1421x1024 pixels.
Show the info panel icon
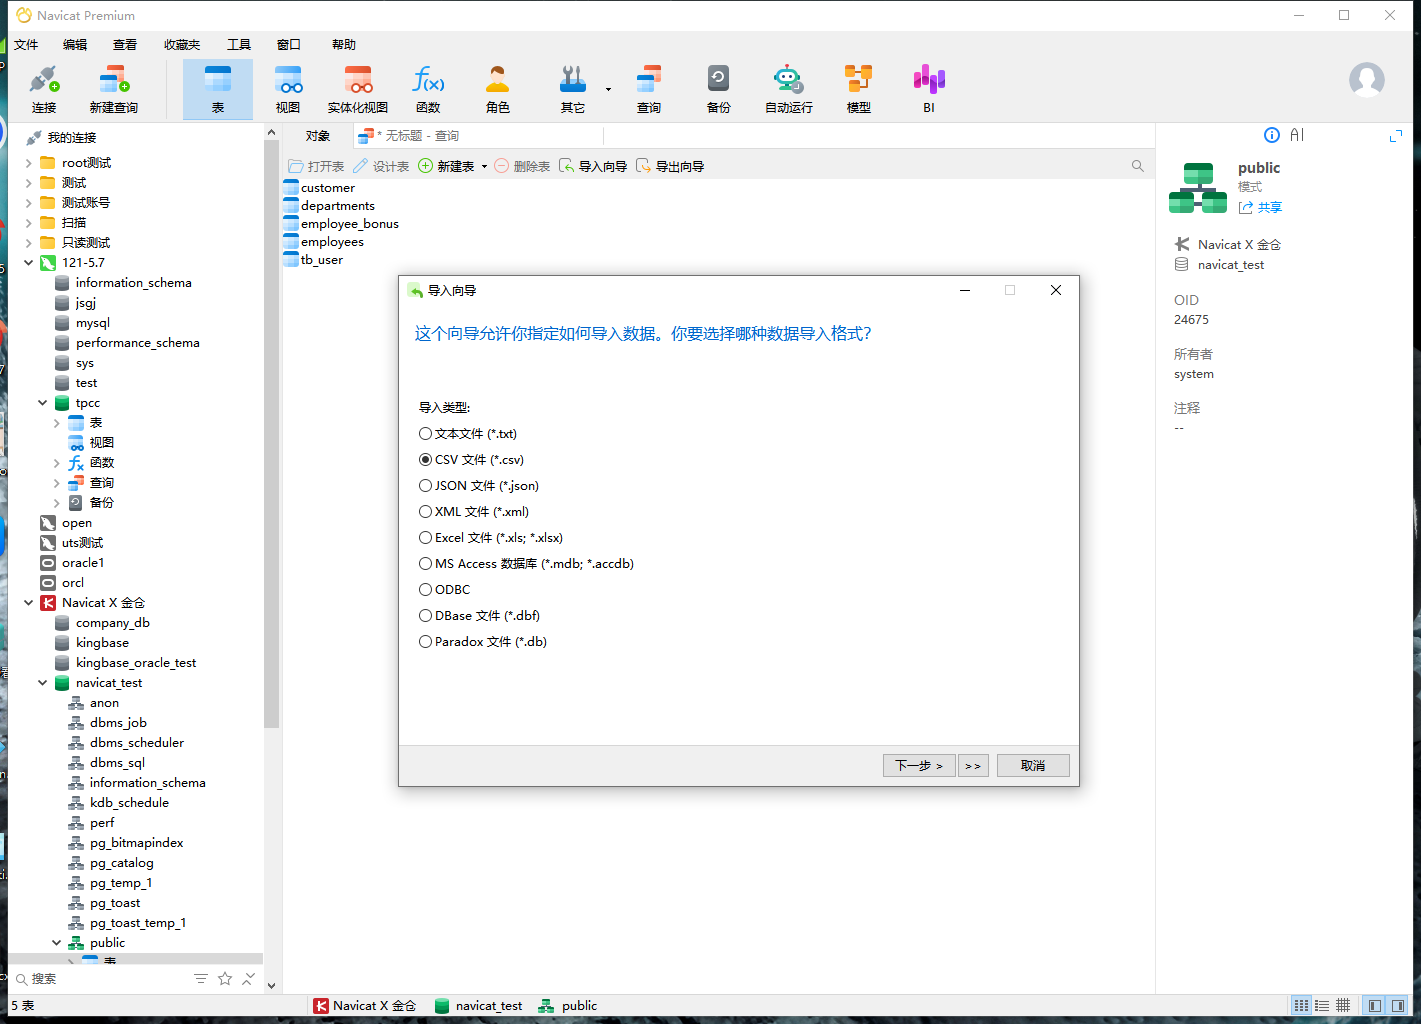(x=1272, y=135)
